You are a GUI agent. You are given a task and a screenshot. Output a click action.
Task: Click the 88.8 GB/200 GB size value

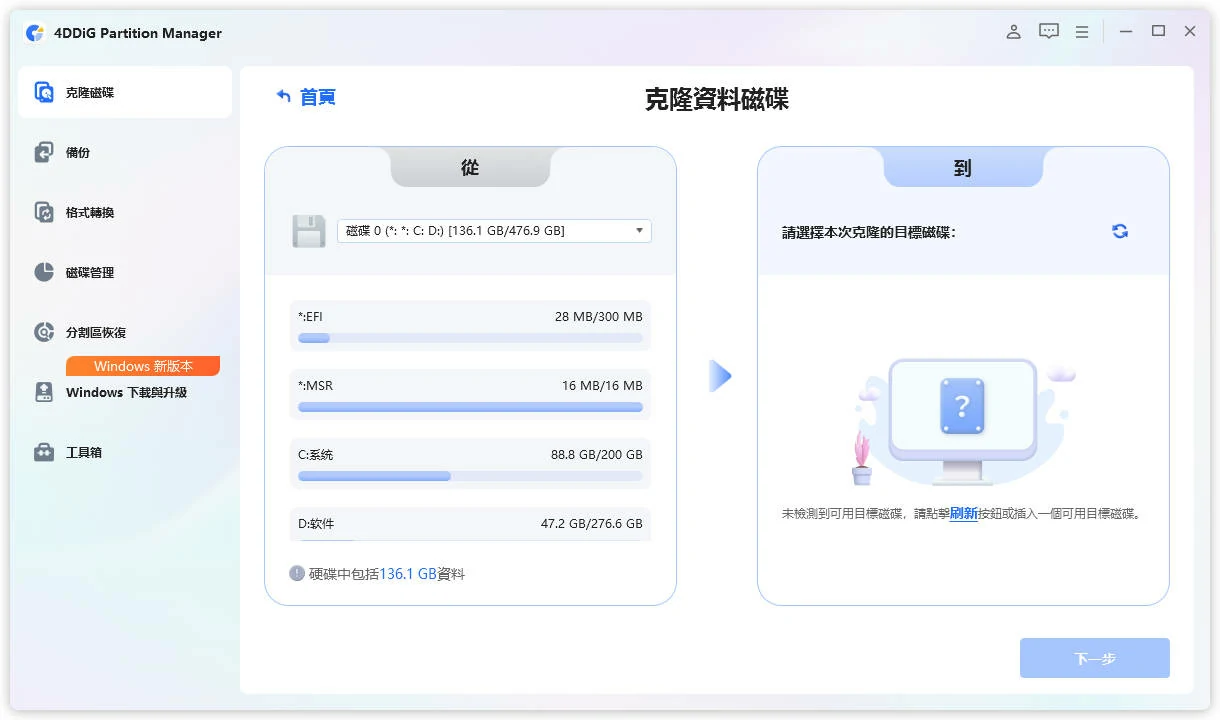(597, 454)
